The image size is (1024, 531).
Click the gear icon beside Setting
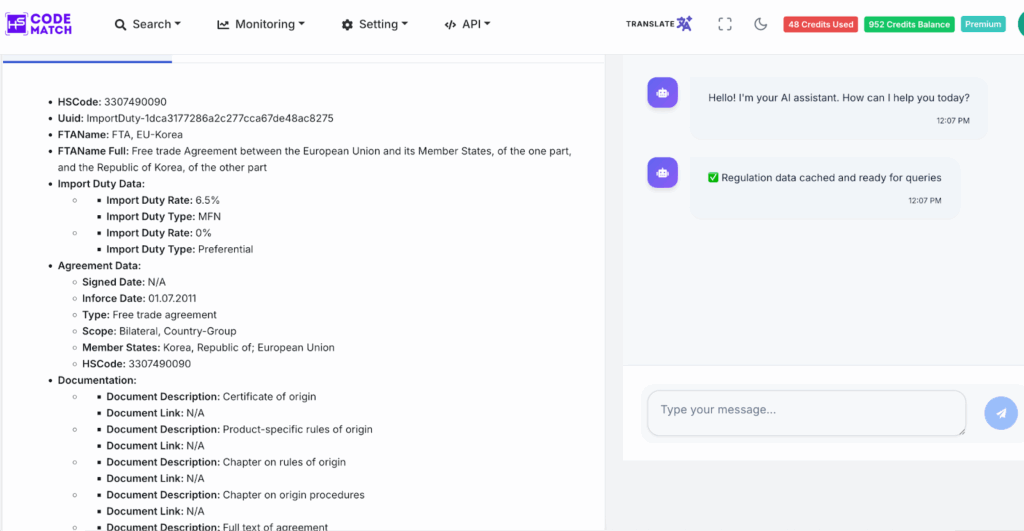[x=348, y=25]
